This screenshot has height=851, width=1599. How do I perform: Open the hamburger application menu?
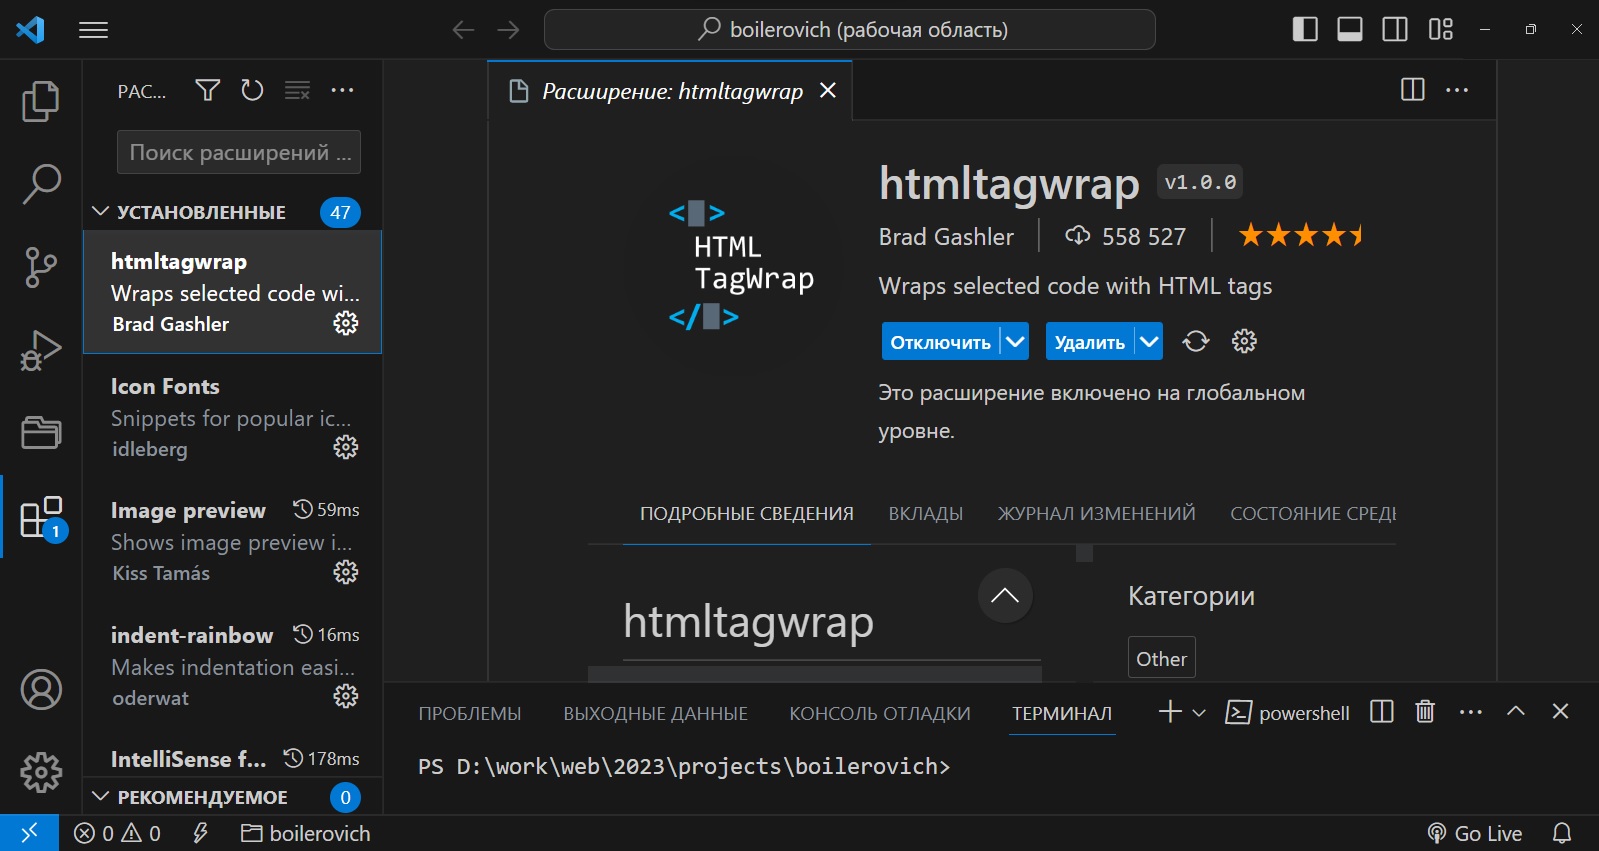click(93, 30)
